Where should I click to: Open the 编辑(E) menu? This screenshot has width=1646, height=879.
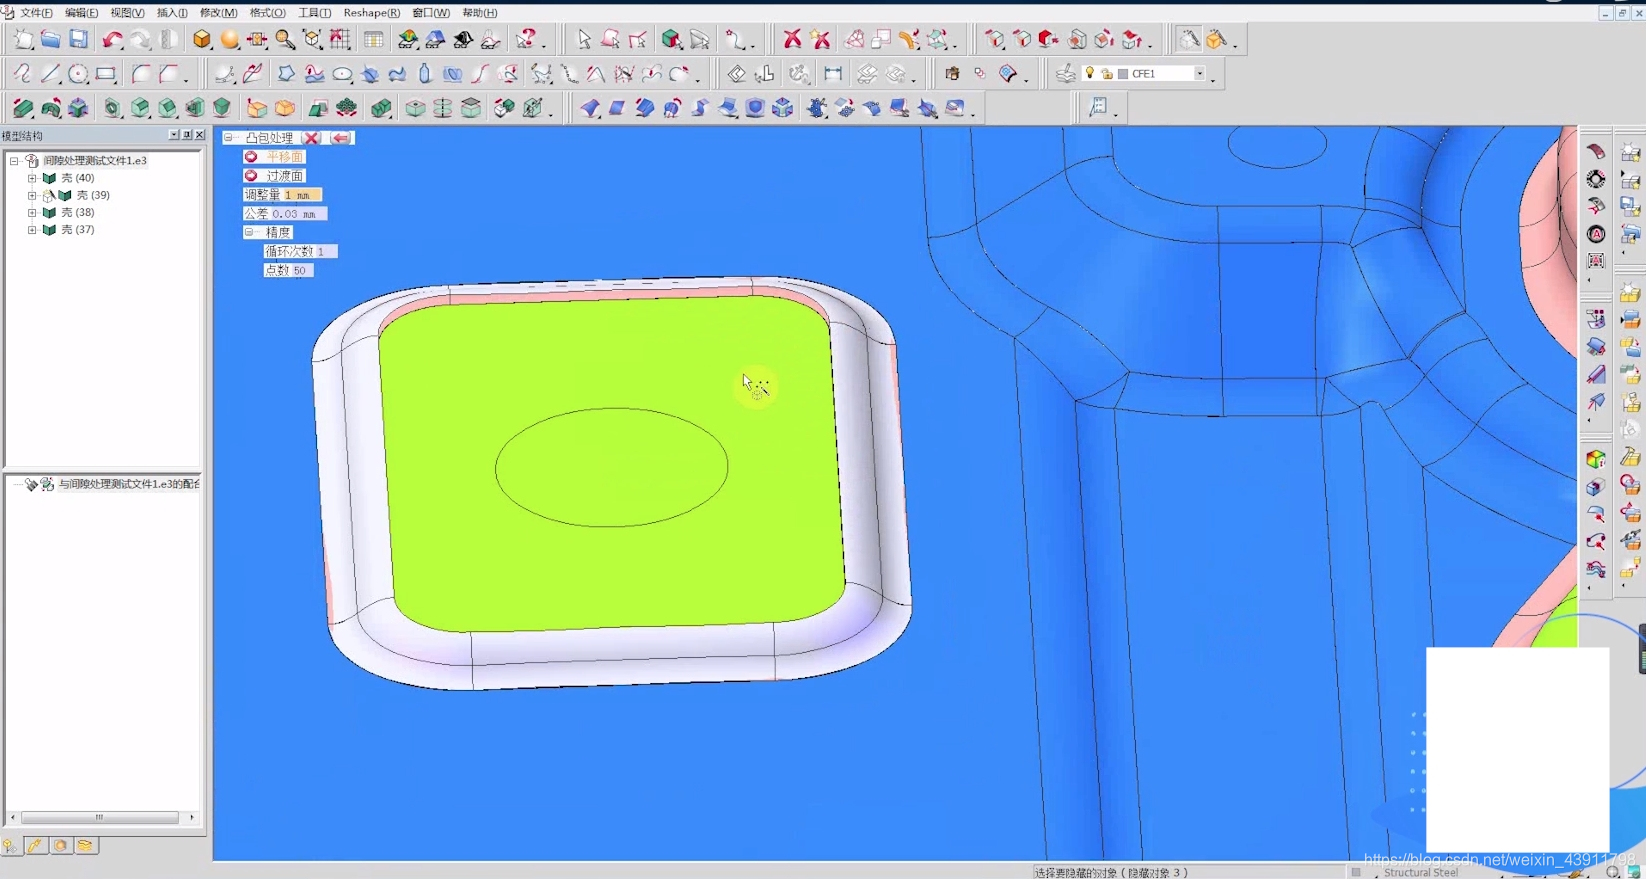pyautogui.click(x=81, y=13)
